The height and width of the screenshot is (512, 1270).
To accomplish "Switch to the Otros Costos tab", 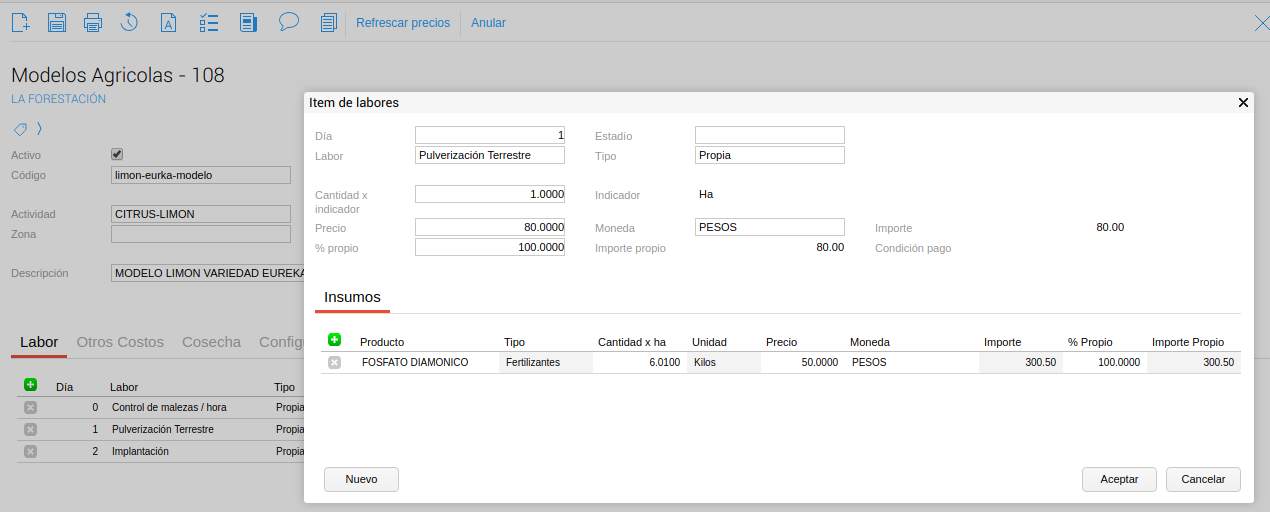I will click(120, 342).
